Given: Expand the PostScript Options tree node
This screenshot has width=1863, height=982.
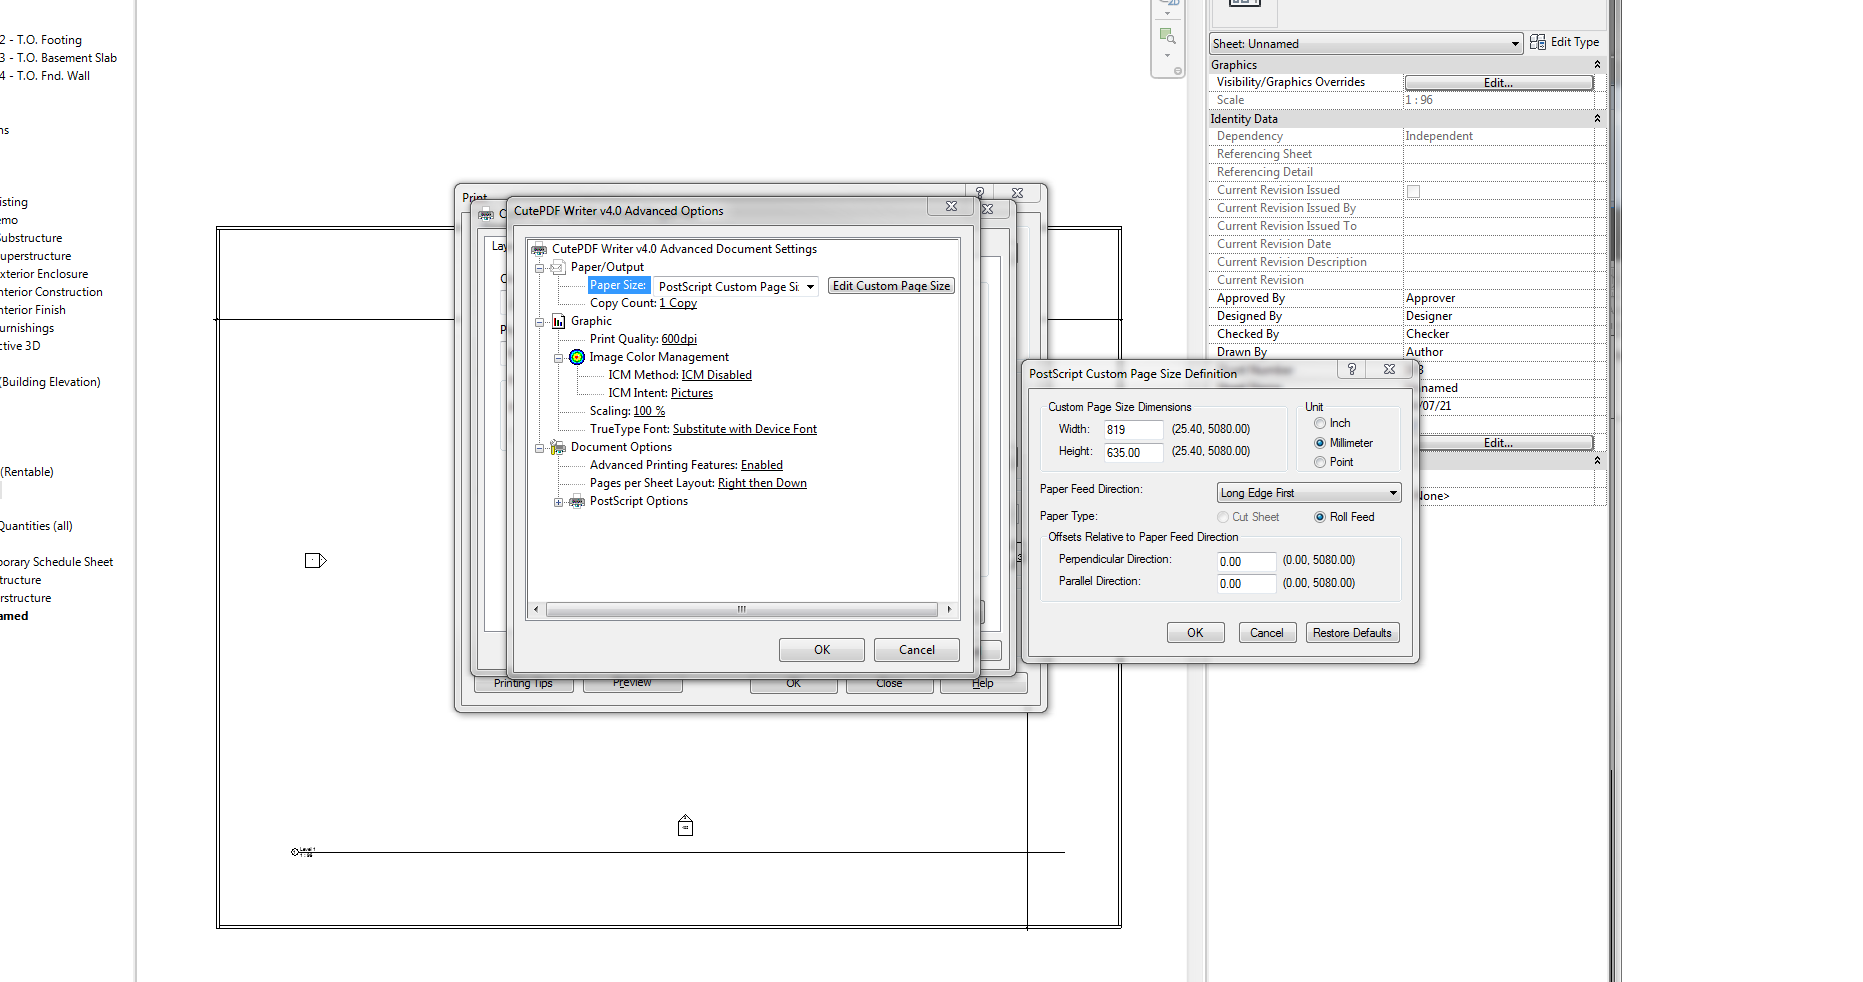Looking at the screenshot, I should [x=558, y=501].
